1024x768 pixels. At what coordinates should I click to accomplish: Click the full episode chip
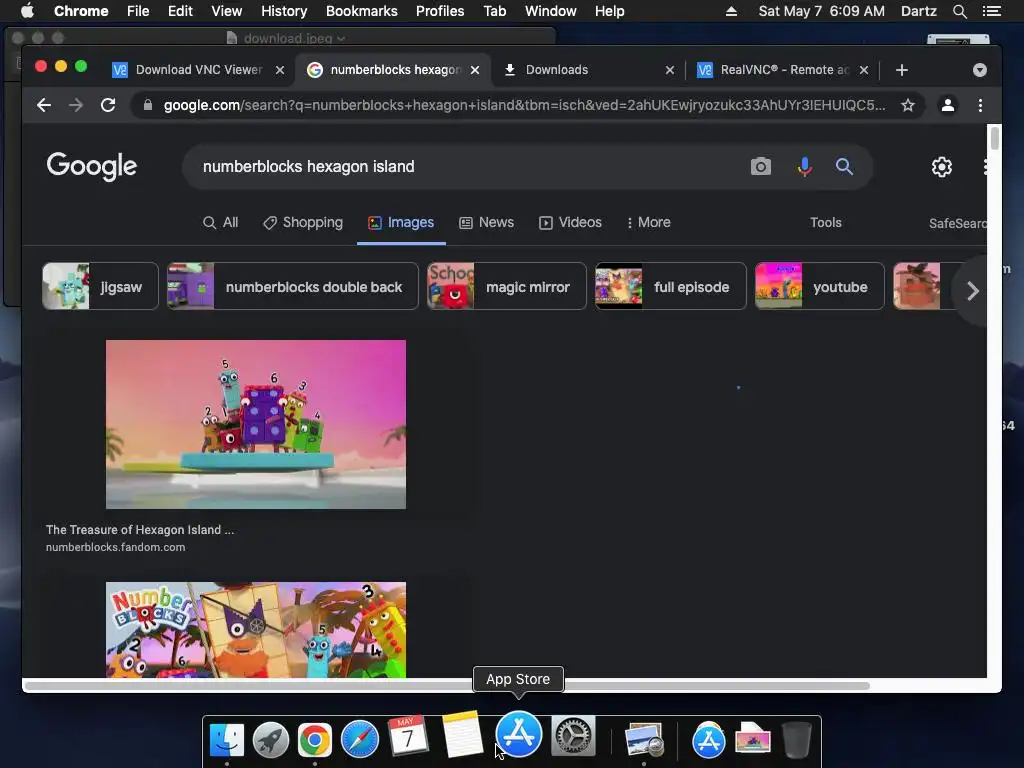[x=671, y=286]
